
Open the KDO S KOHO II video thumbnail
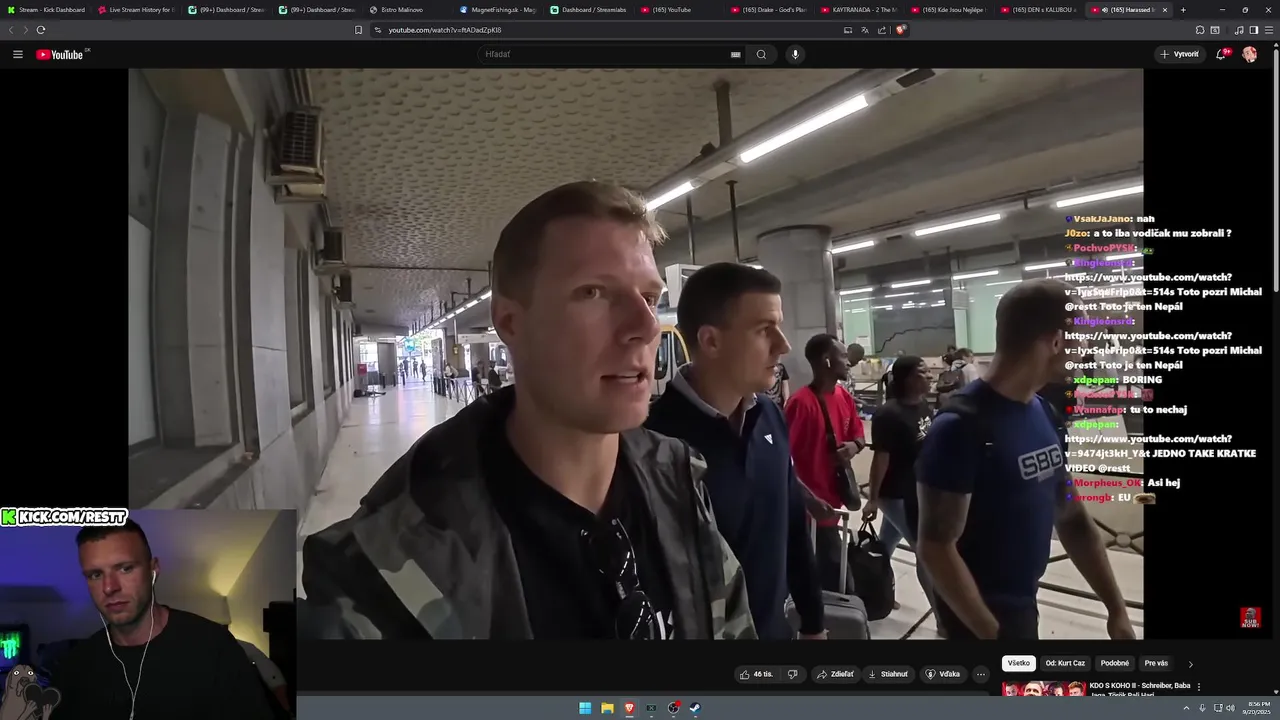point(1044,689)
